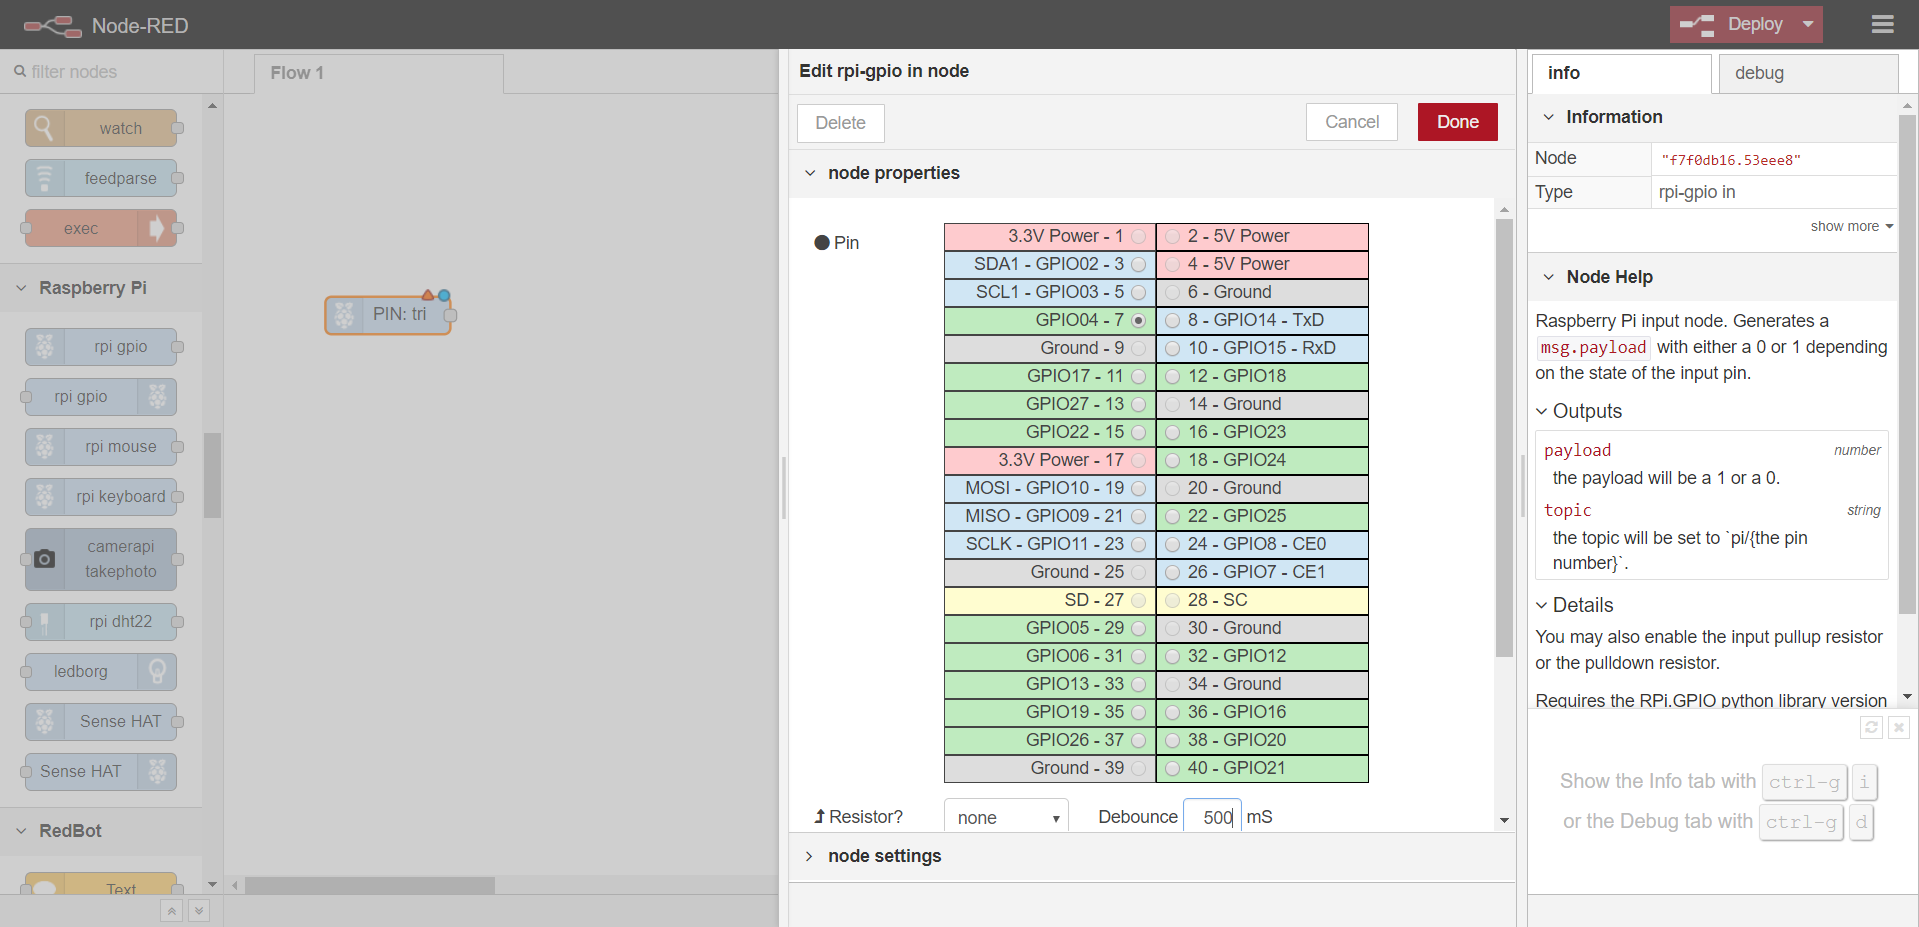Click the Done button
This screenshot has width=1919, height=927.
point(1457,122)
